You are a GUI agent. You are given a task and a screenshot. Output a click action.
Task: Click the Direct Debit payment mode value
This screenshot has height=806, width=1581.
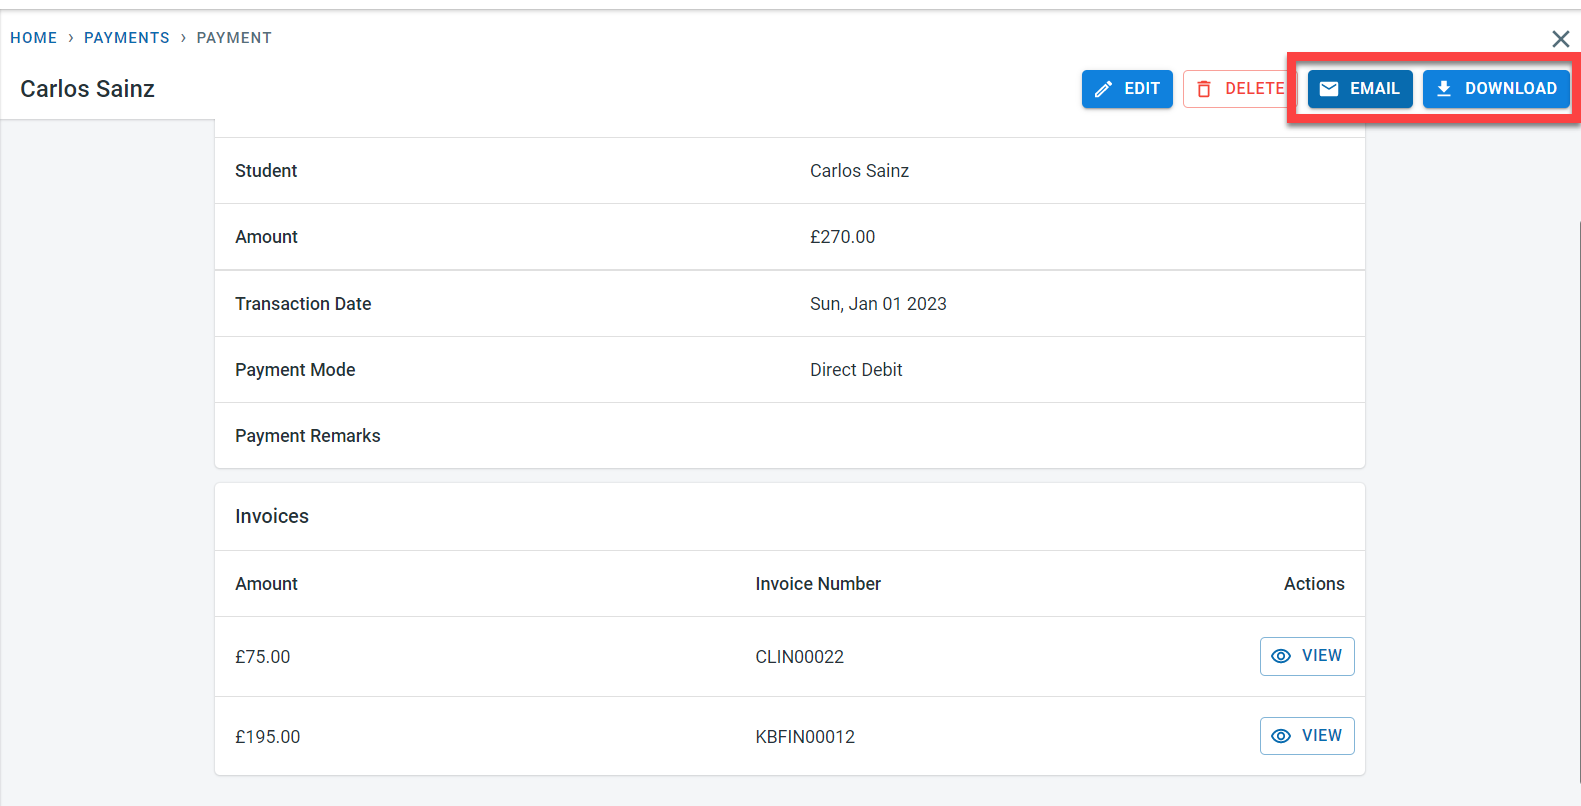pos(855,370)
